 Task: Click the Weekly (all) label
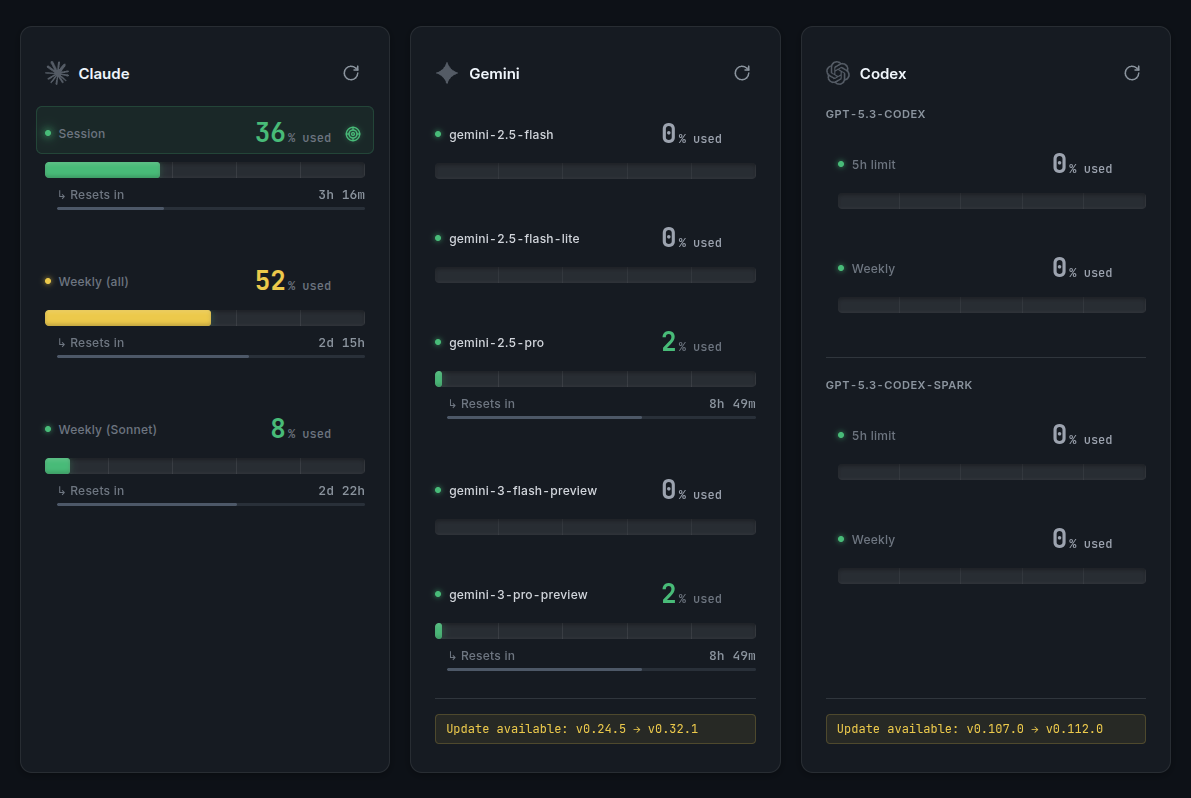(93, 282)
